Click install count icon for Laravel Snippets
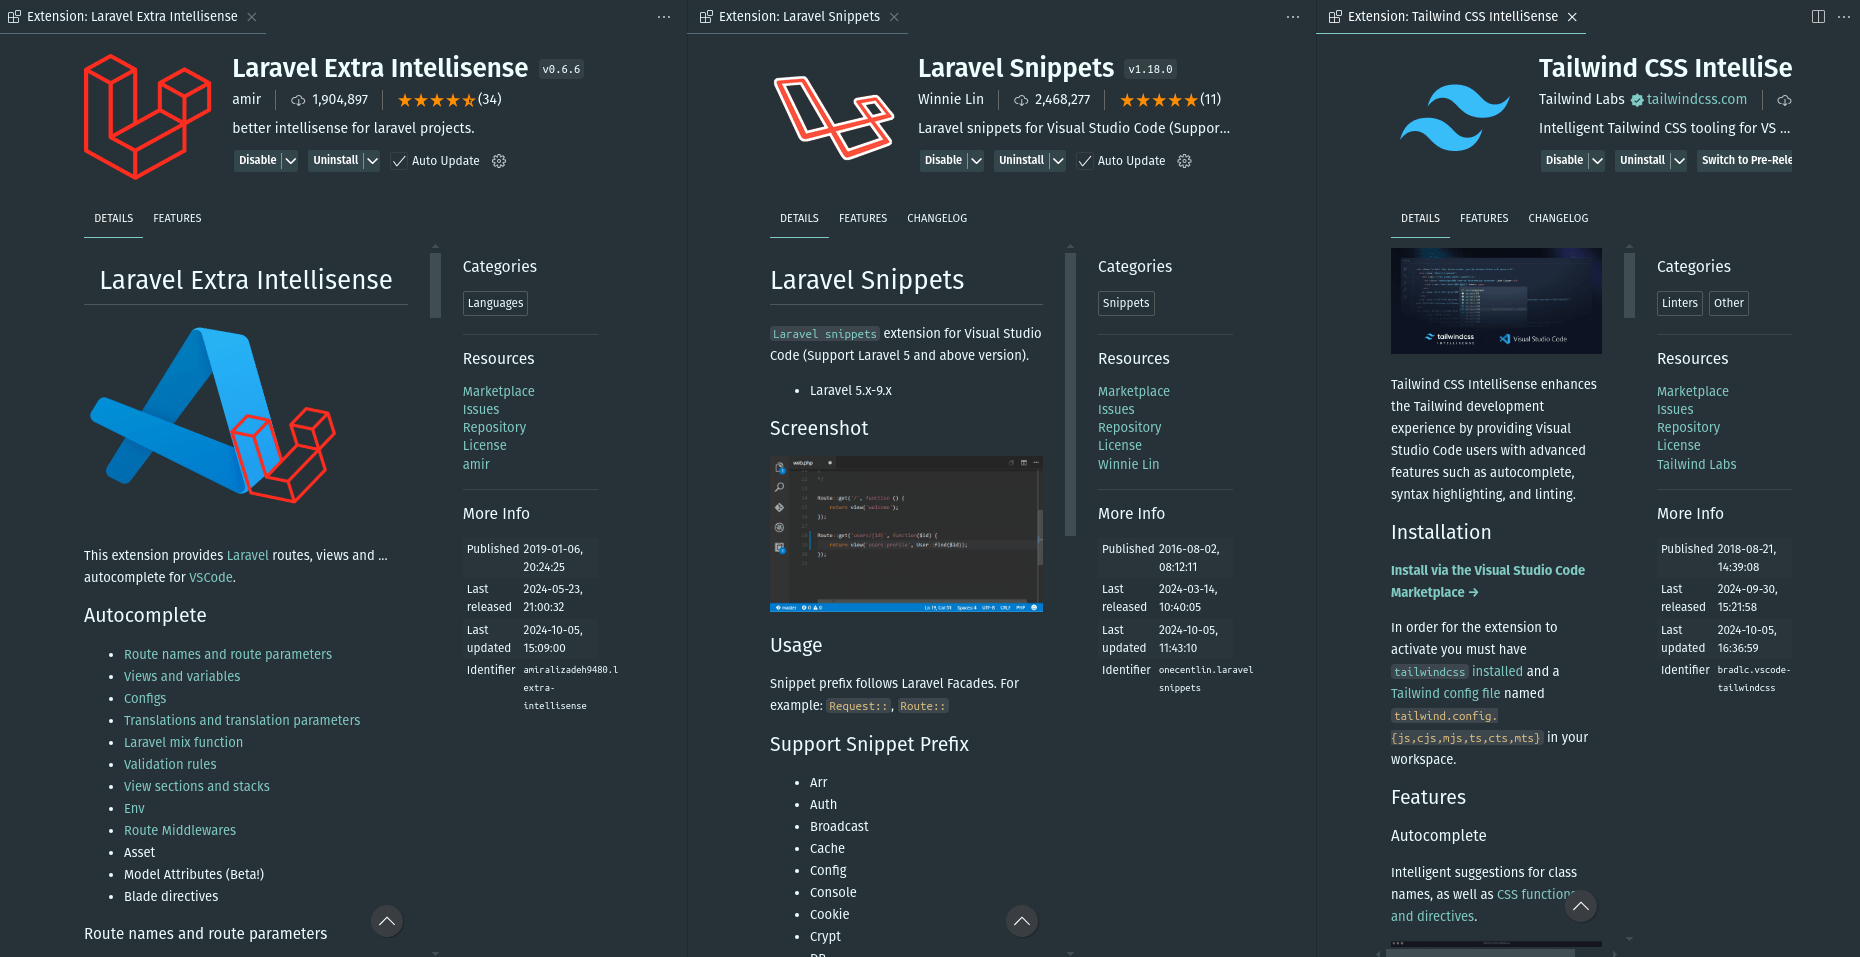The width and height of the screenshot is (1860, 957). 1021,100
